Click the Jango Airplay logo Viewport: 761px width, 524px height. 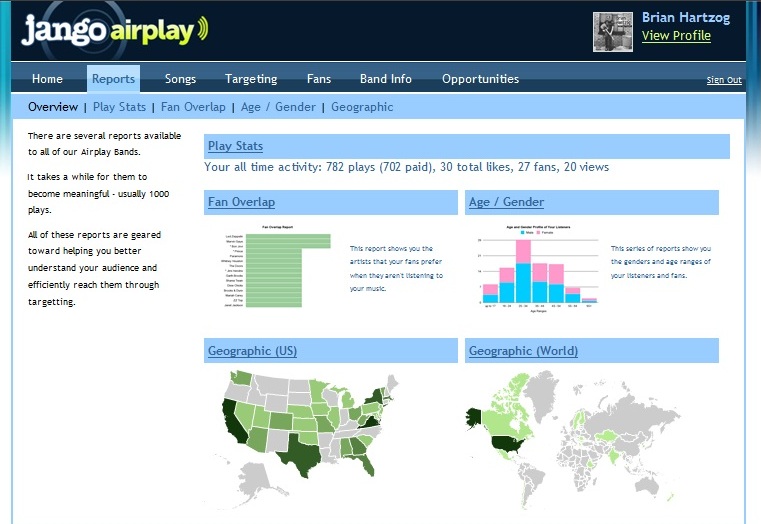pyautogui.click(x=115, y=30)
